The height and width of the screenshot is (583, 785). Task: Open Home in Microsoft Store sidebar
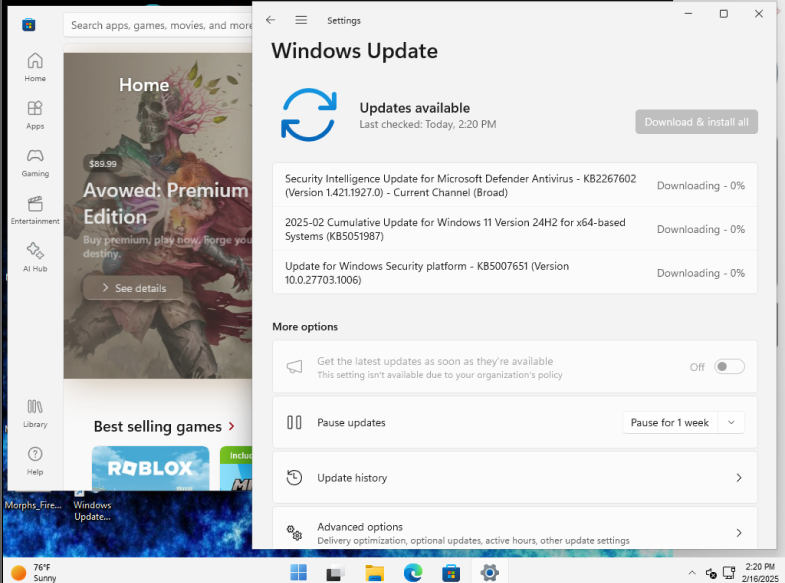pyautogui.click(x=35, y=67)
